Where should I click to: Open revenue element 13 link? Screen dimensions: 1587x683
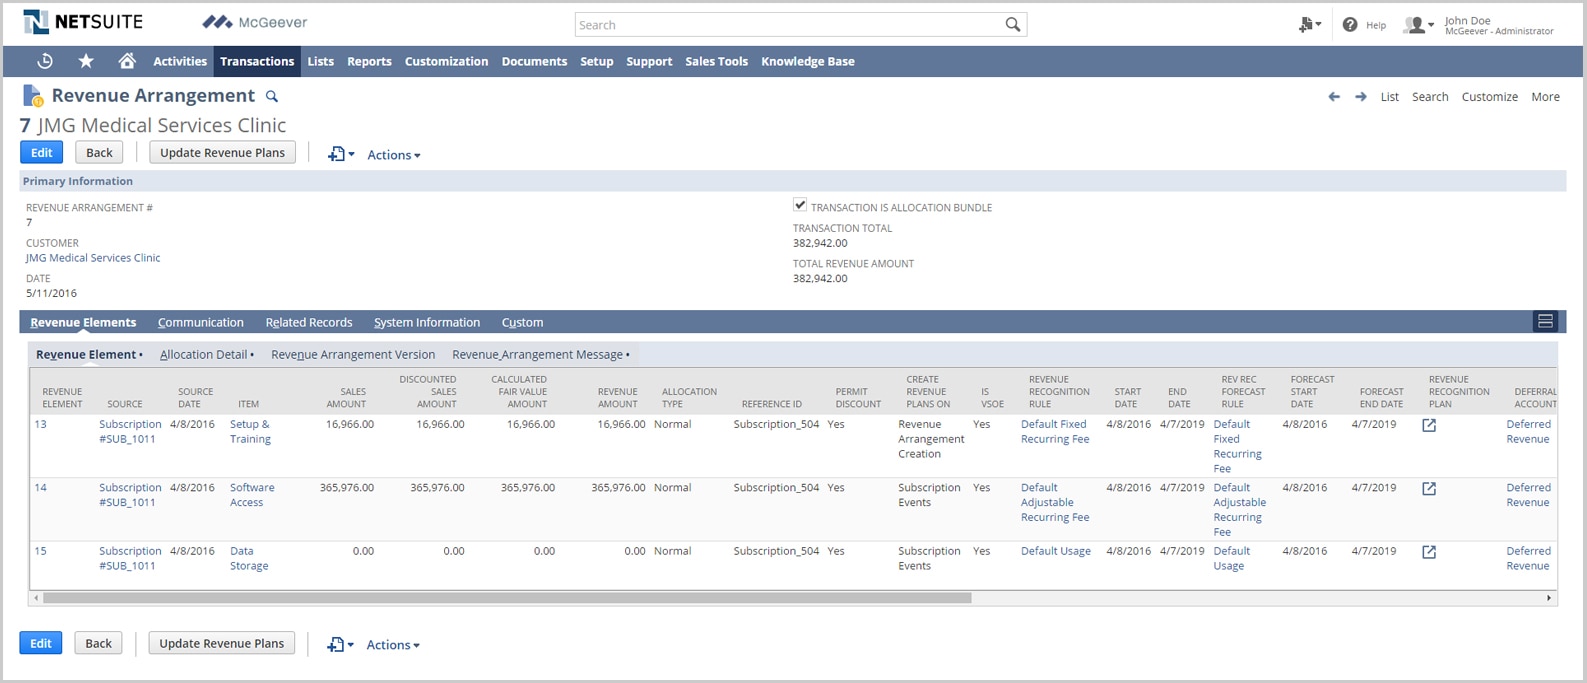click(x=41, y=424)
